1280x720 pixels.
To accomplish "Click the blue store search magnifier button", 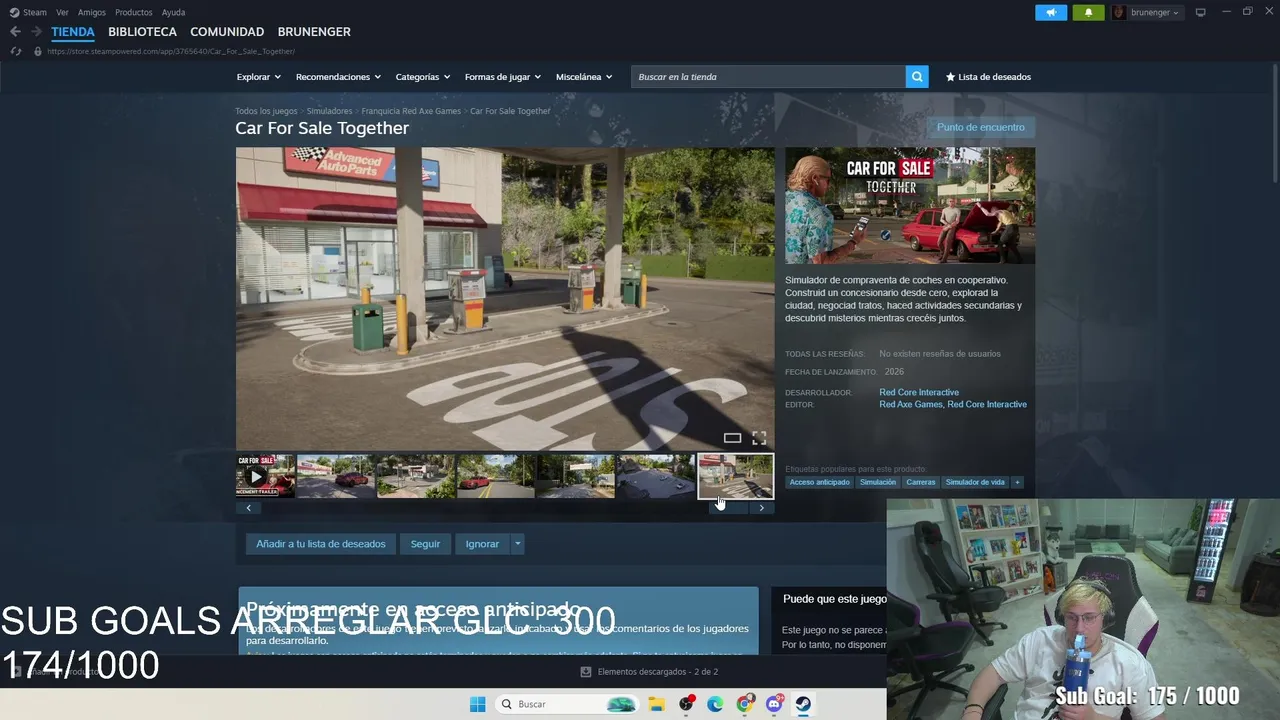I will (917, 77).
